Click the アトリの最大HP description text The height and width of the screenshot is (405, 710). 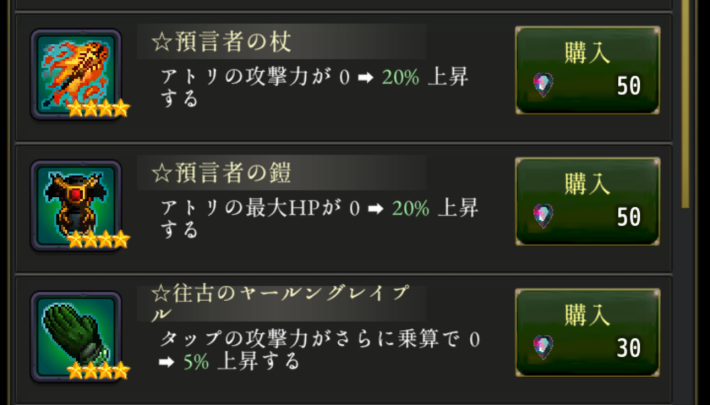click(319, 219)
